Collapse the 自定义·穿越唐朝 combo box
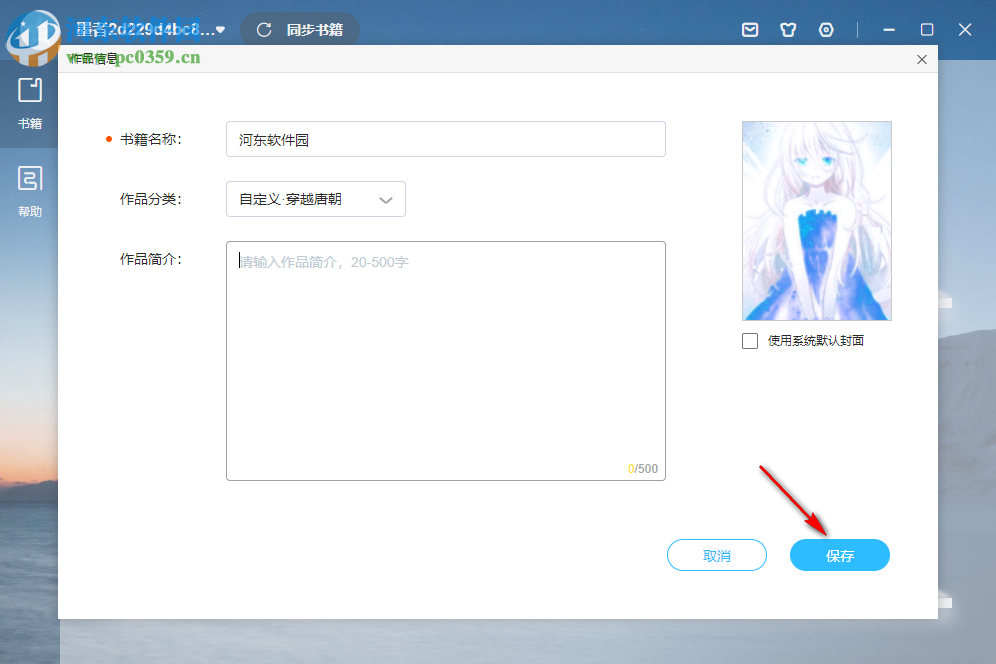The image size is (996, 664). coord(385,199)
